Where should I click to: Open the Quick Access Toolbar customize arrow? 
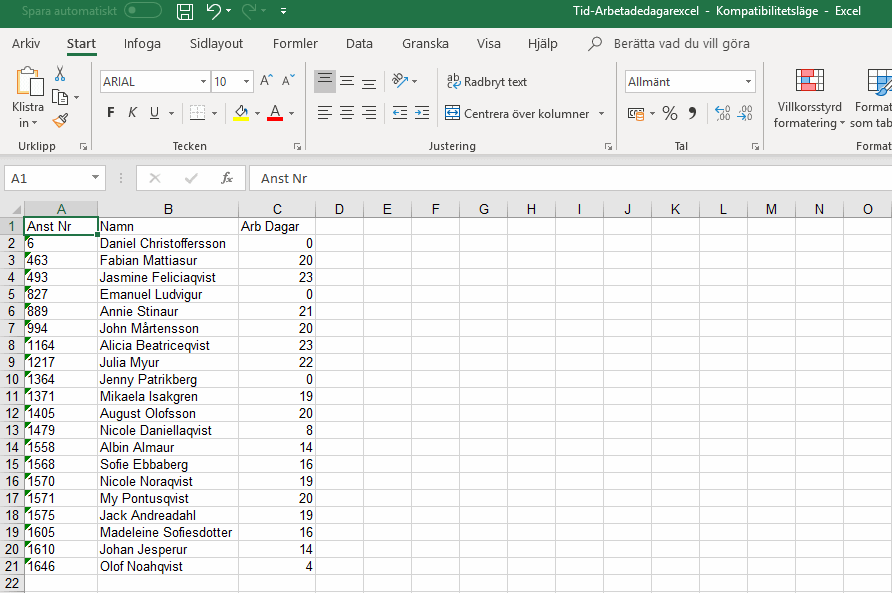tap(283, 11)
